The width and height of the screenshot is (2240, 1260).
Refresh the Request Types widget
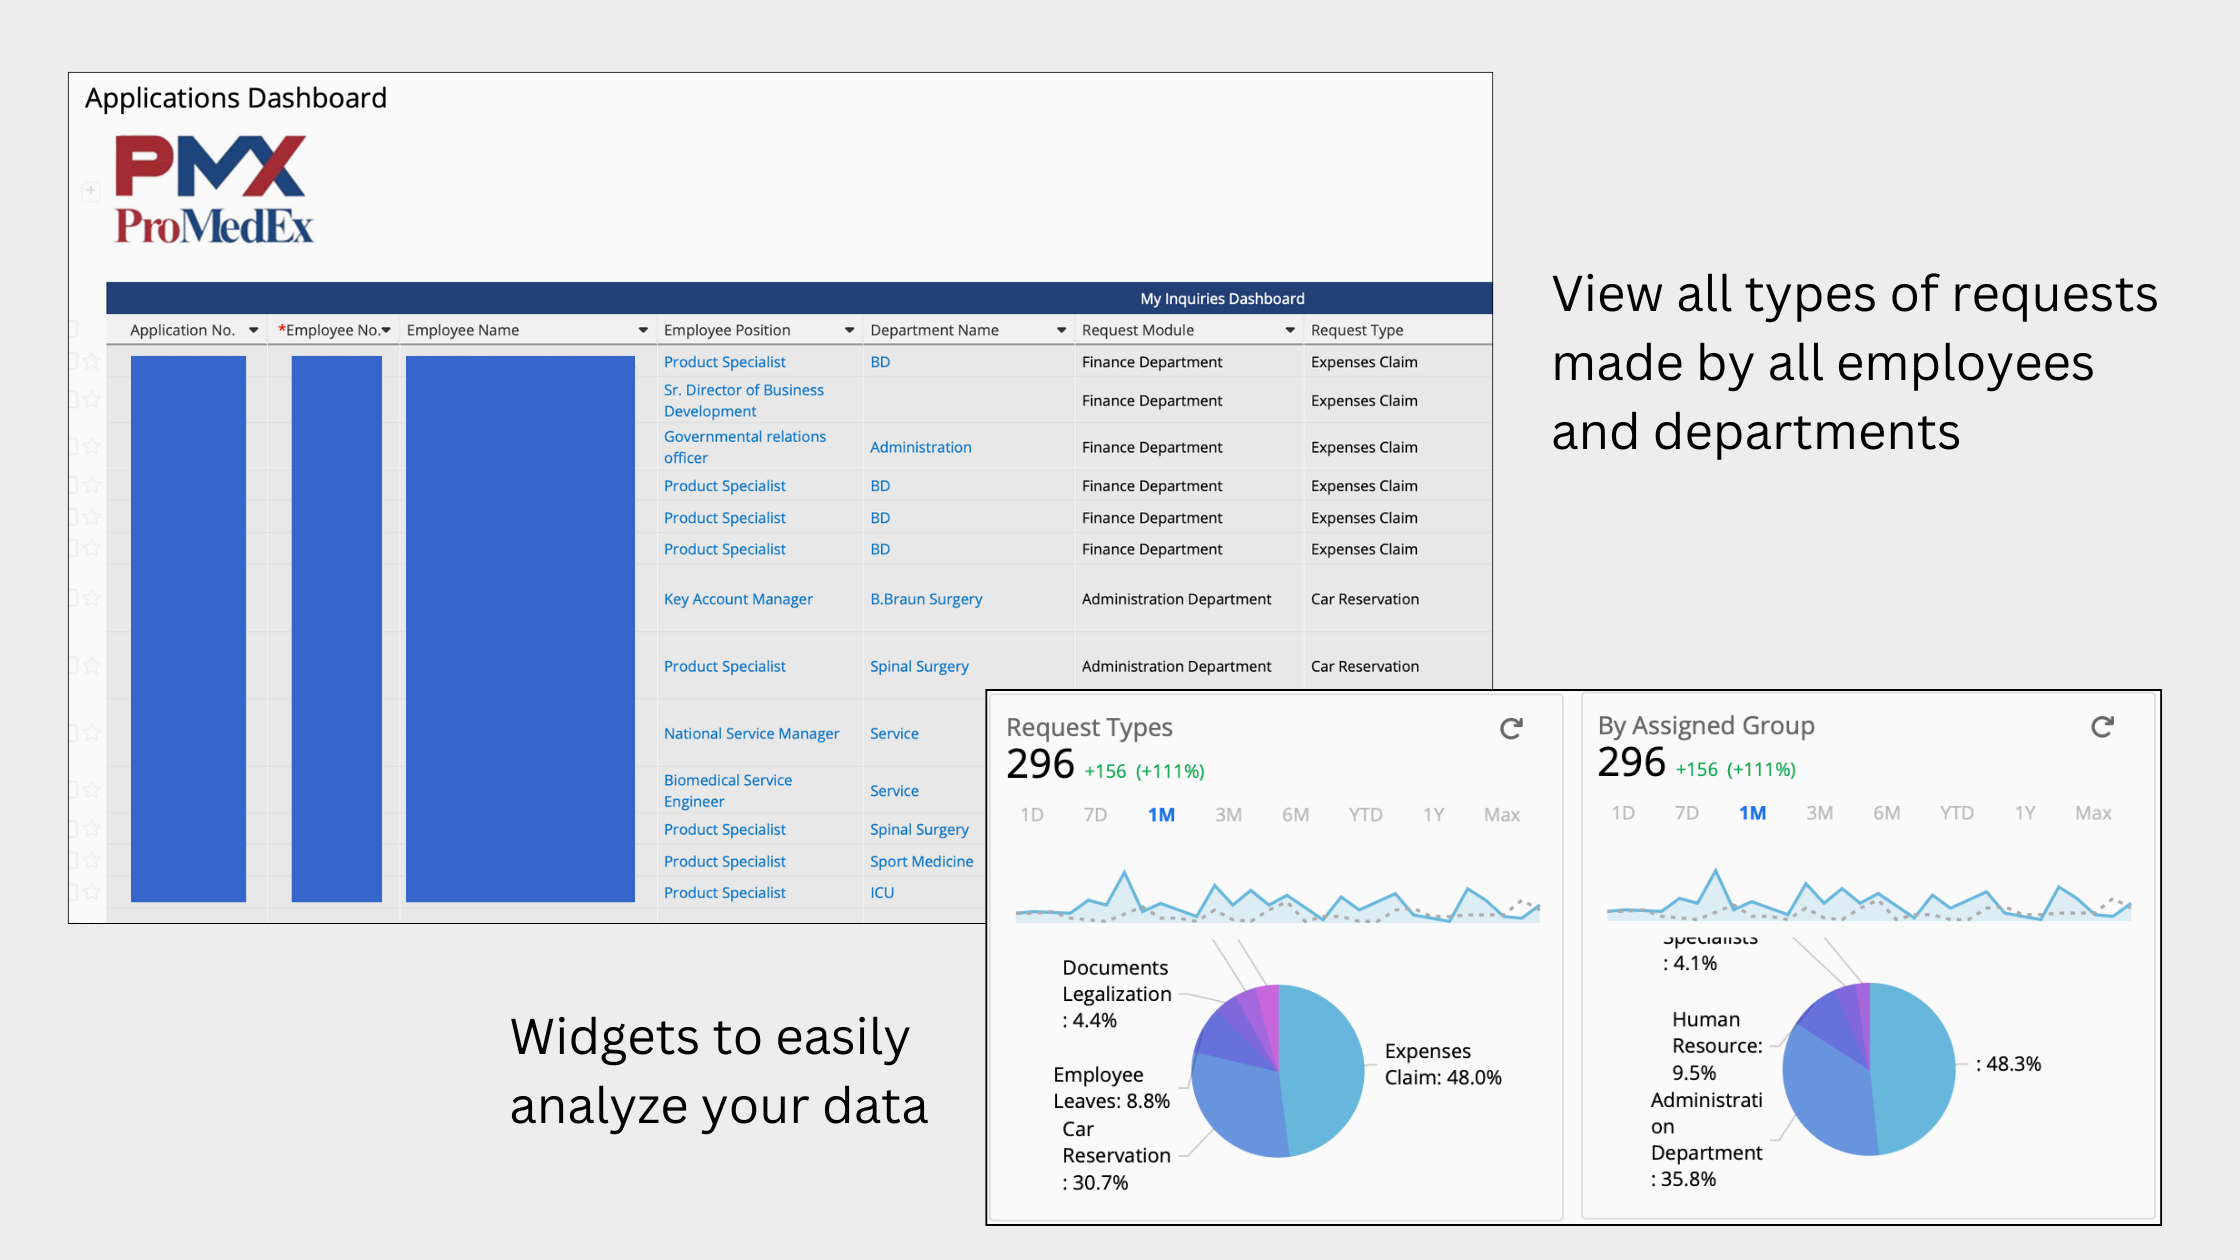(1511, 729)
